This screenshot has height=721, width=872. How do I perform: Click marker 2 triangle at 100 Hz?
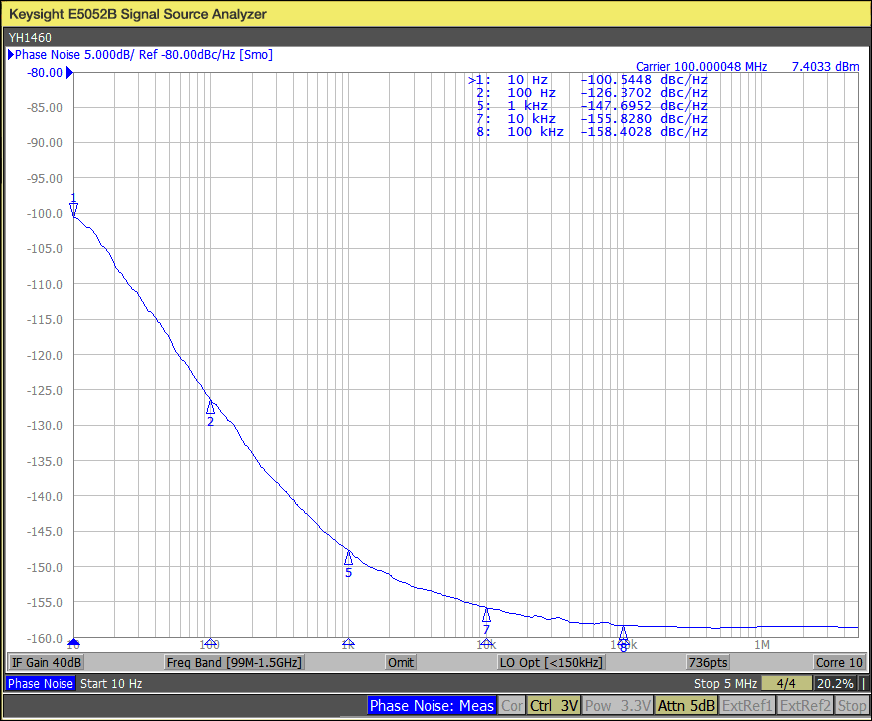point(210,407)
